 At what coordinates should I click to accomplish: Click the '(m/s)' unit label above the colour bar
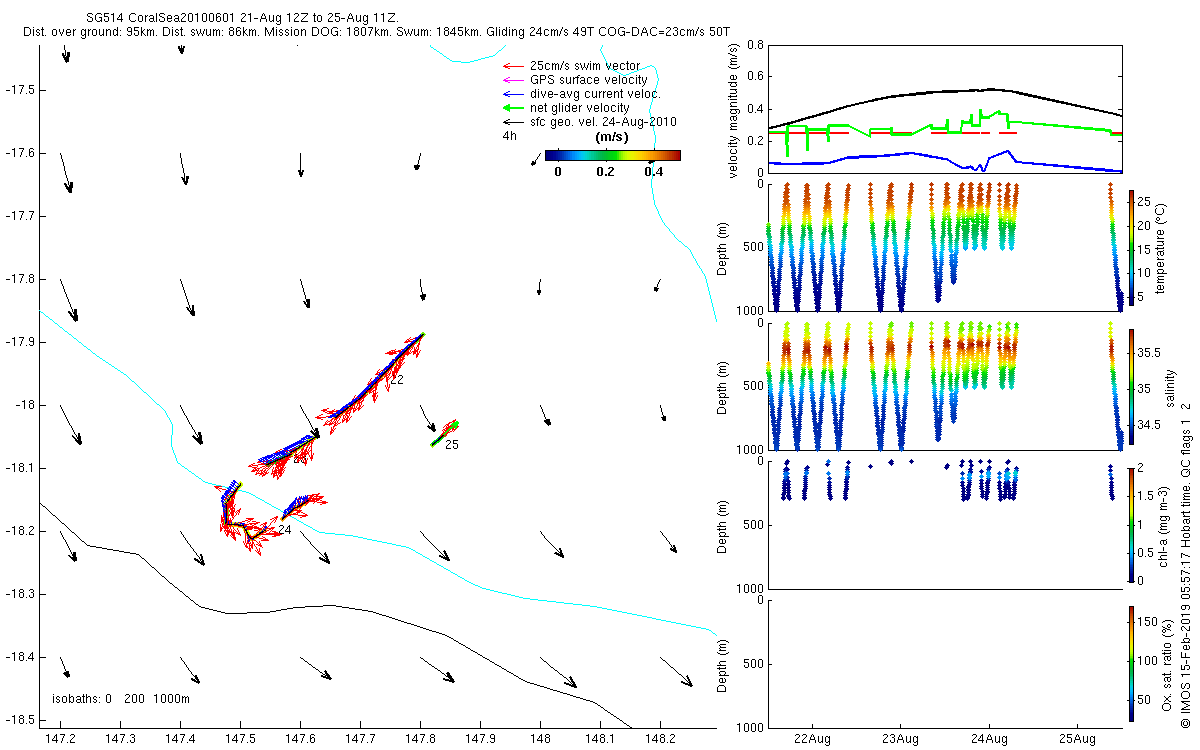click(x=611, y=136)
